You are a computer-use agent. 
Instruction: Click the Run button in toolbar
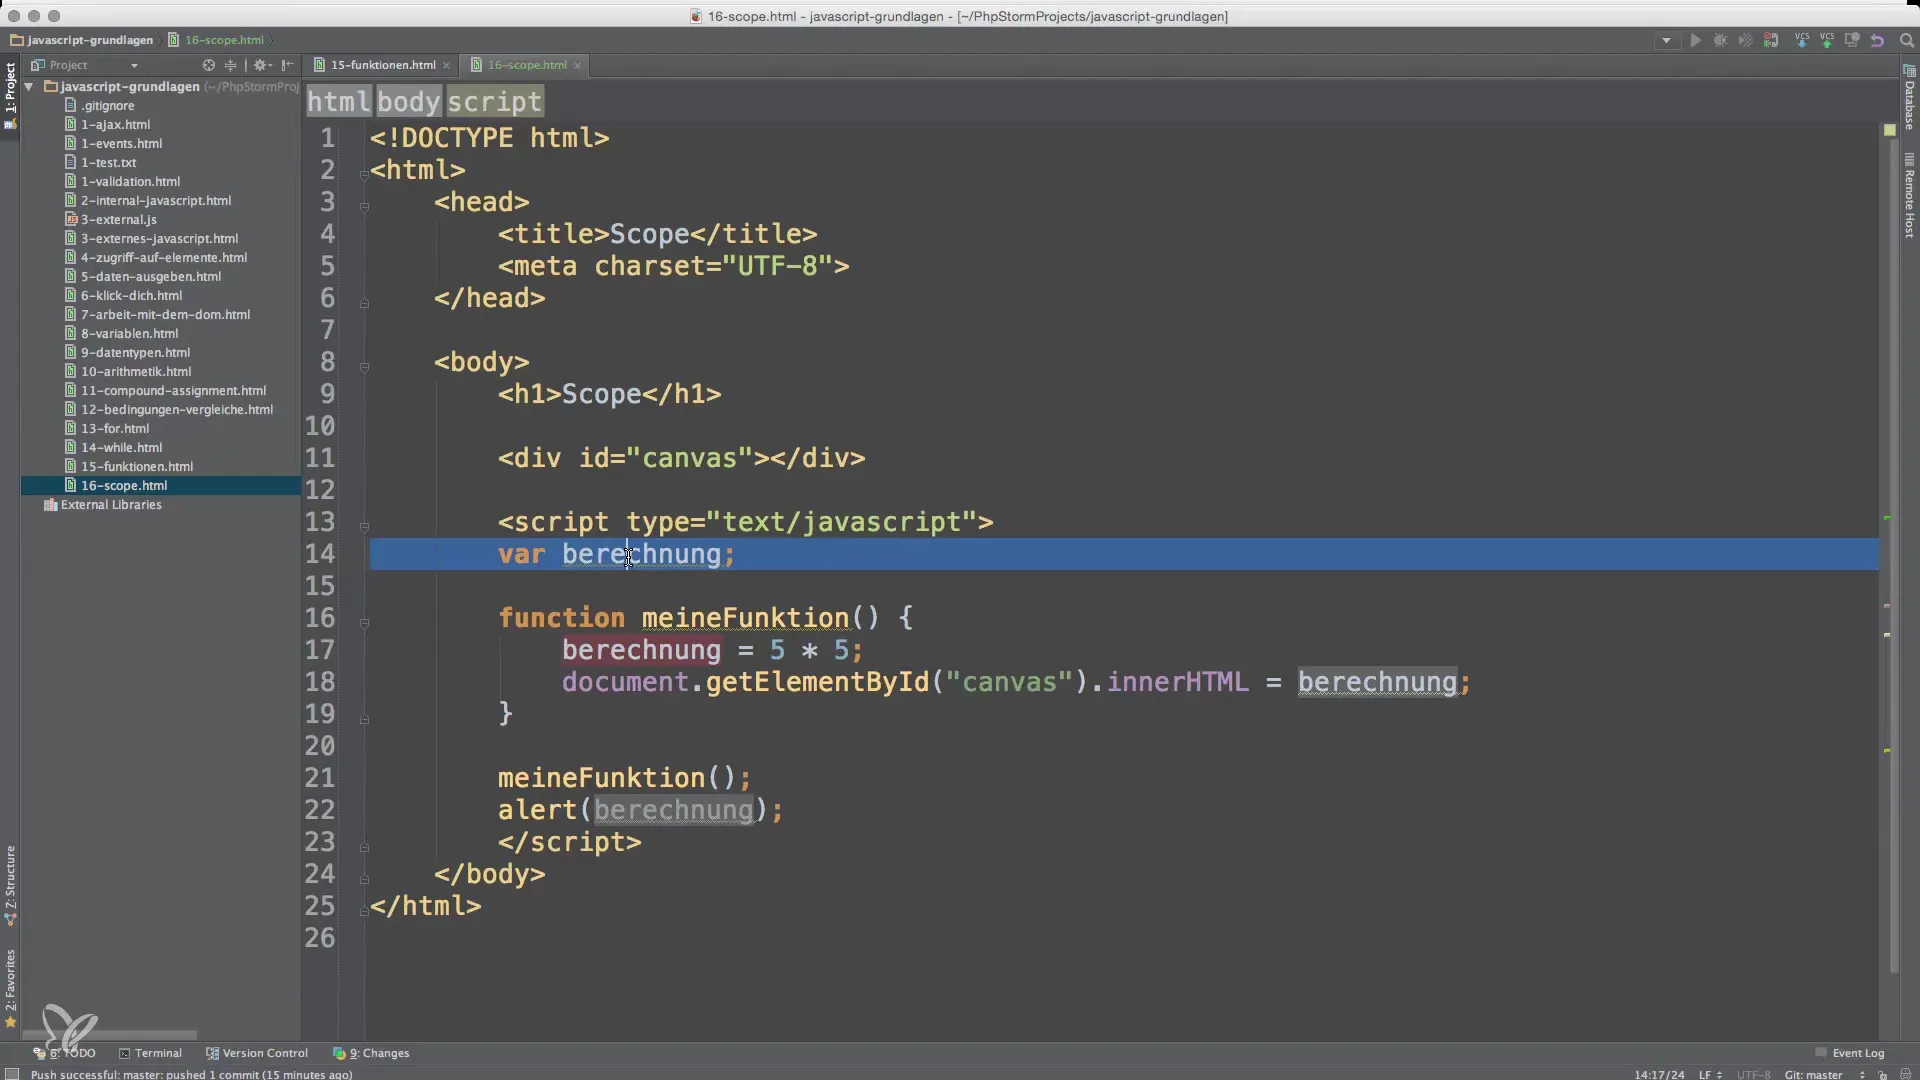1695,41
